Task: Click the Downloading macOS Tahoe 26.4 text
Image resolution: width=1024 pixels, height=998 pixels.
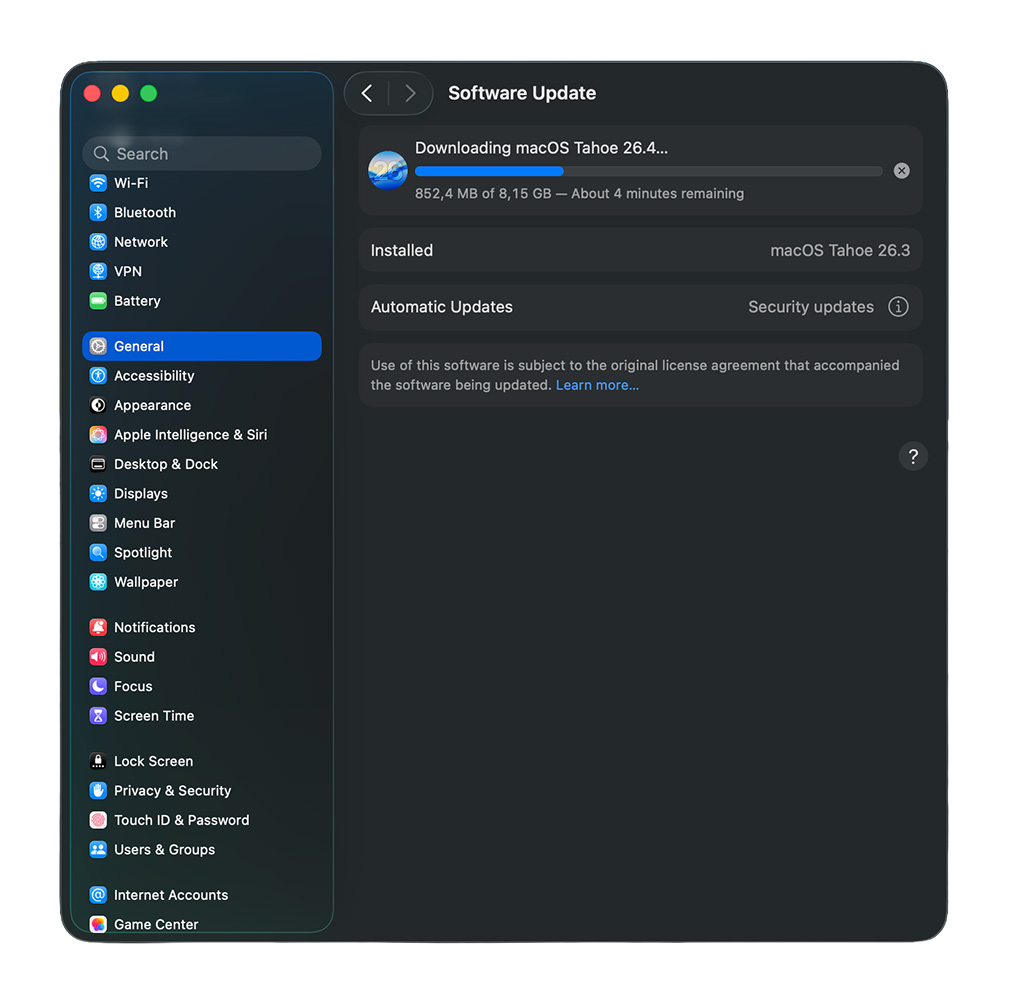Action: click(x=541, y=148)
